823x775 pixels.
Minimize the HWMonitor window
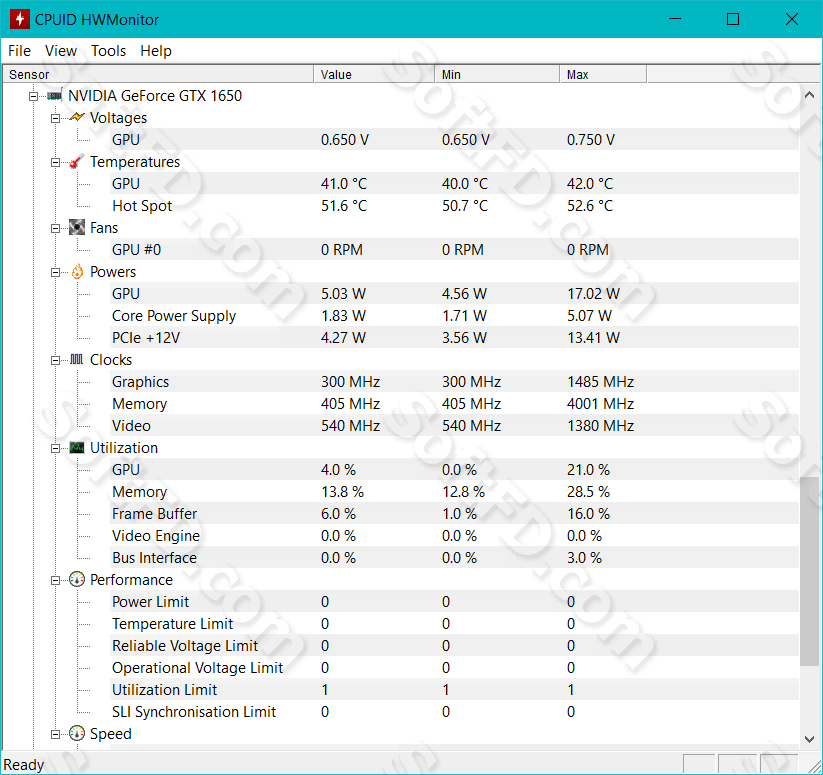675,19
